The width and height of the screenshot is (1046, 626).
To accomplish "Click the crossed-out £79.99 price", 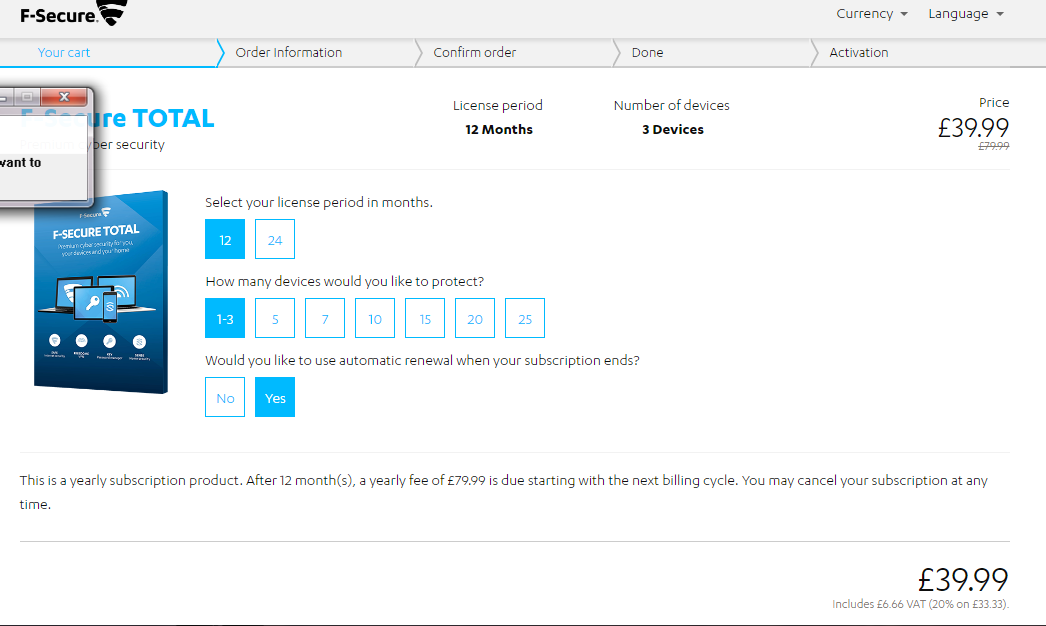I will pos(993,146).
